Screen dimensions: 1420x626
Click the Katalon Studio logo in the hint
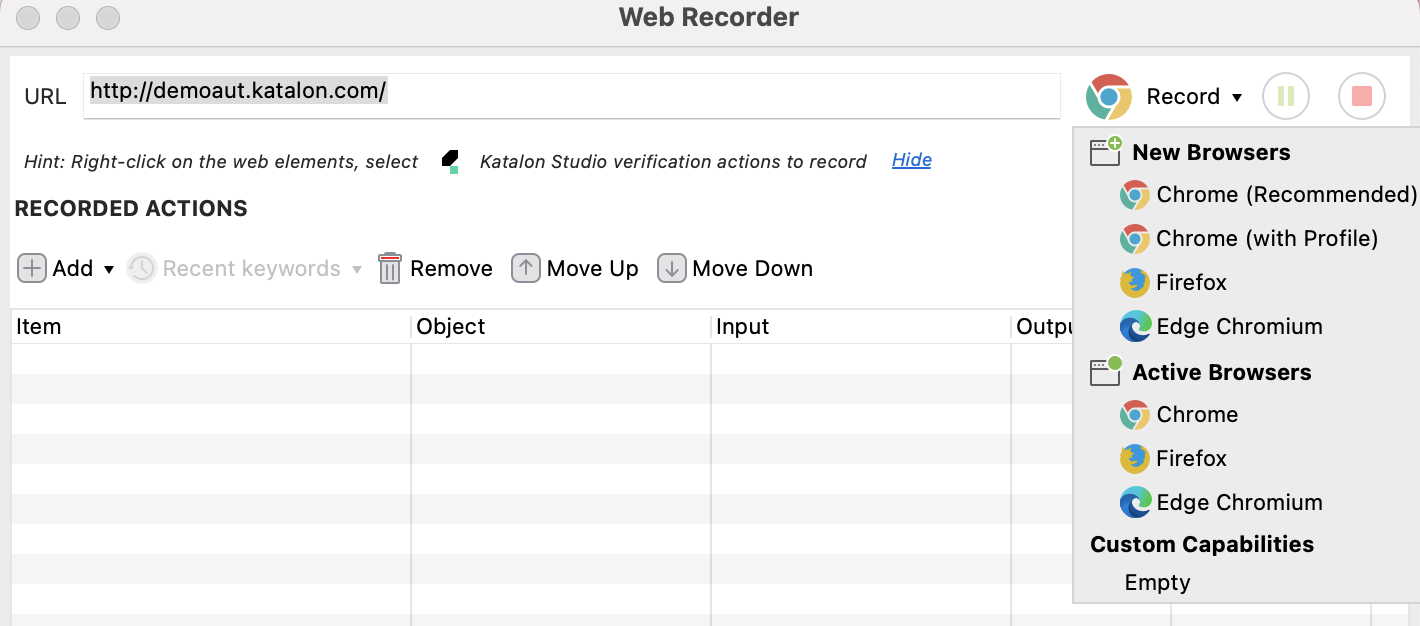coord(450,160)
